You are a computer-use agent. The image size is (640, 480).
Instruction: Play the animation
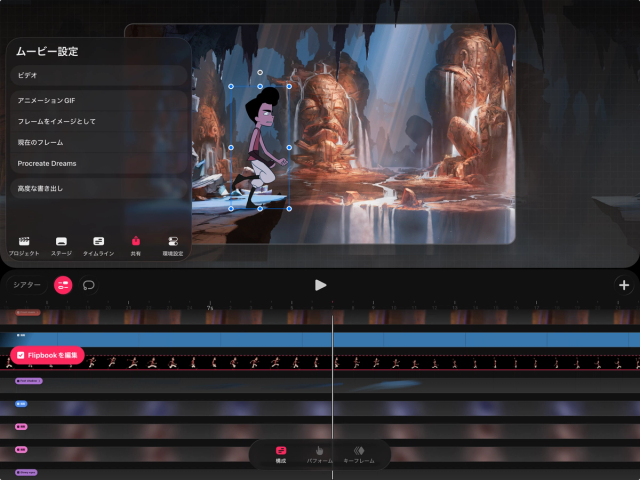[320, 285]
